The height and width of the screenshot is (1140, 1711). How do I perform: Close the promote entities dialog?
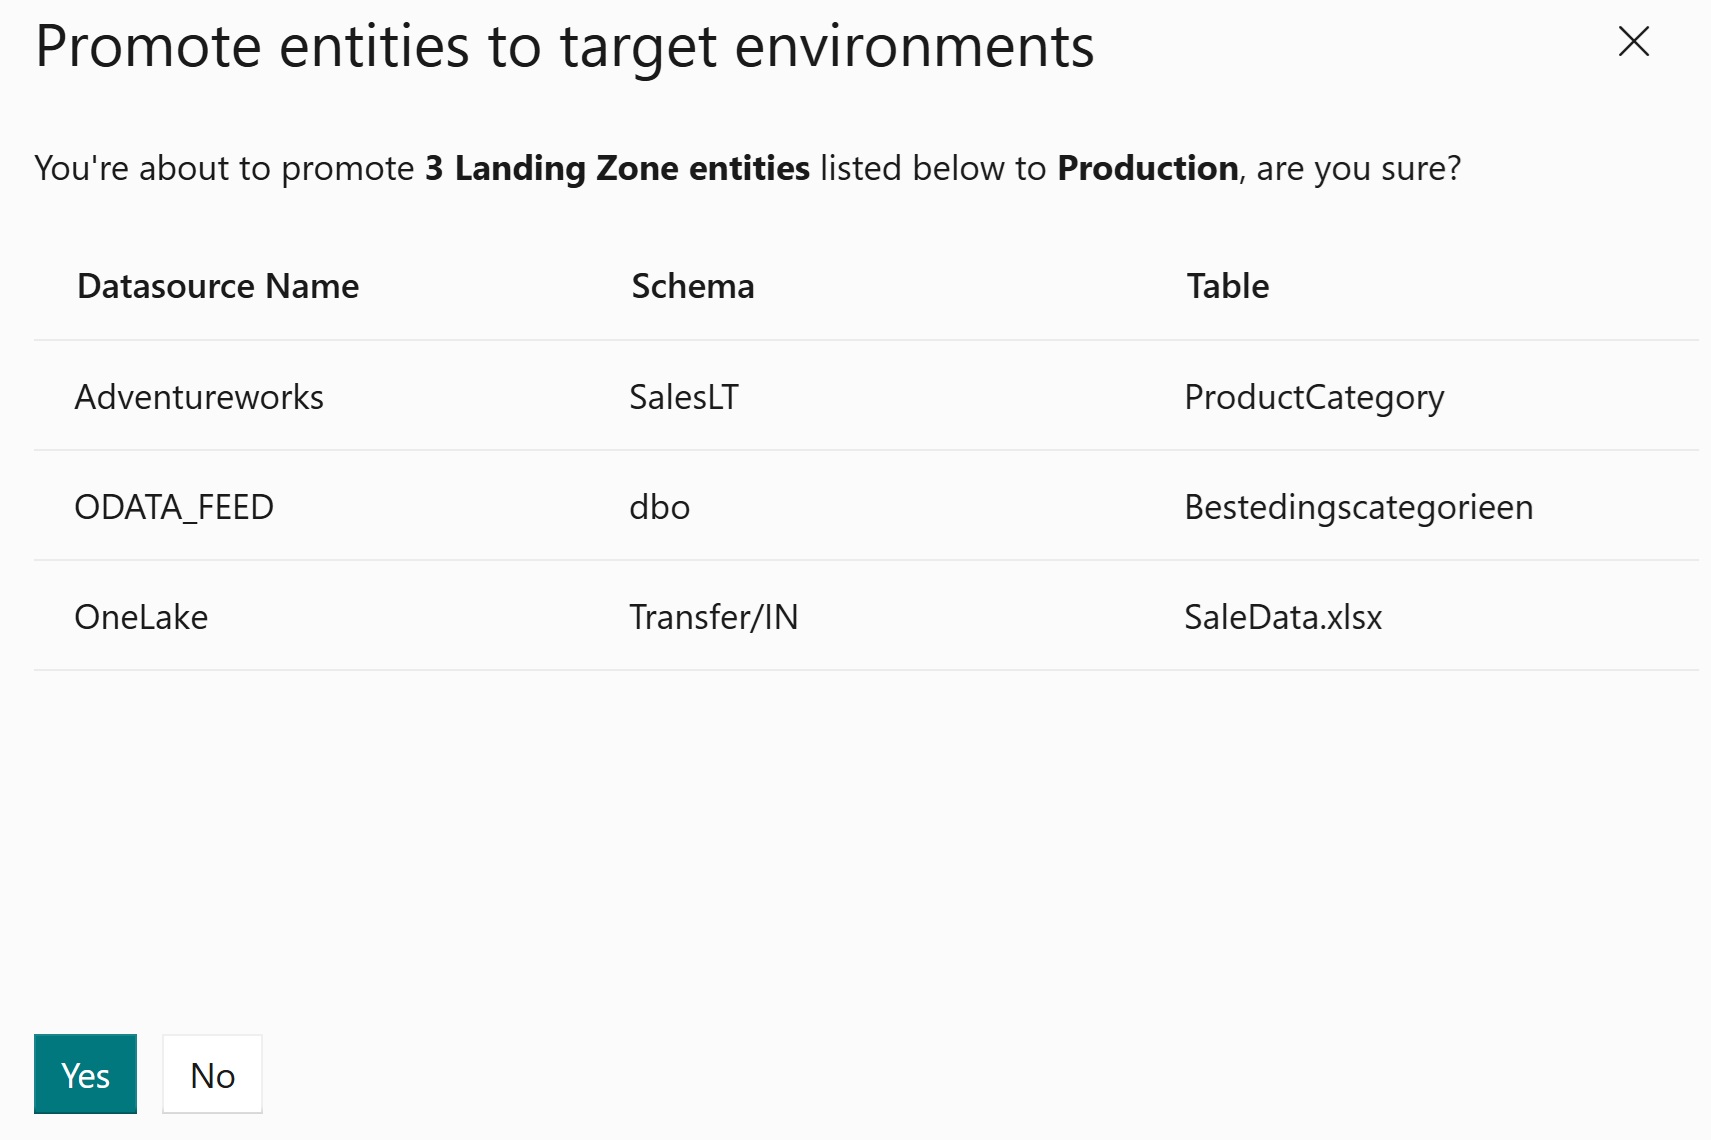pos(1633,41)
